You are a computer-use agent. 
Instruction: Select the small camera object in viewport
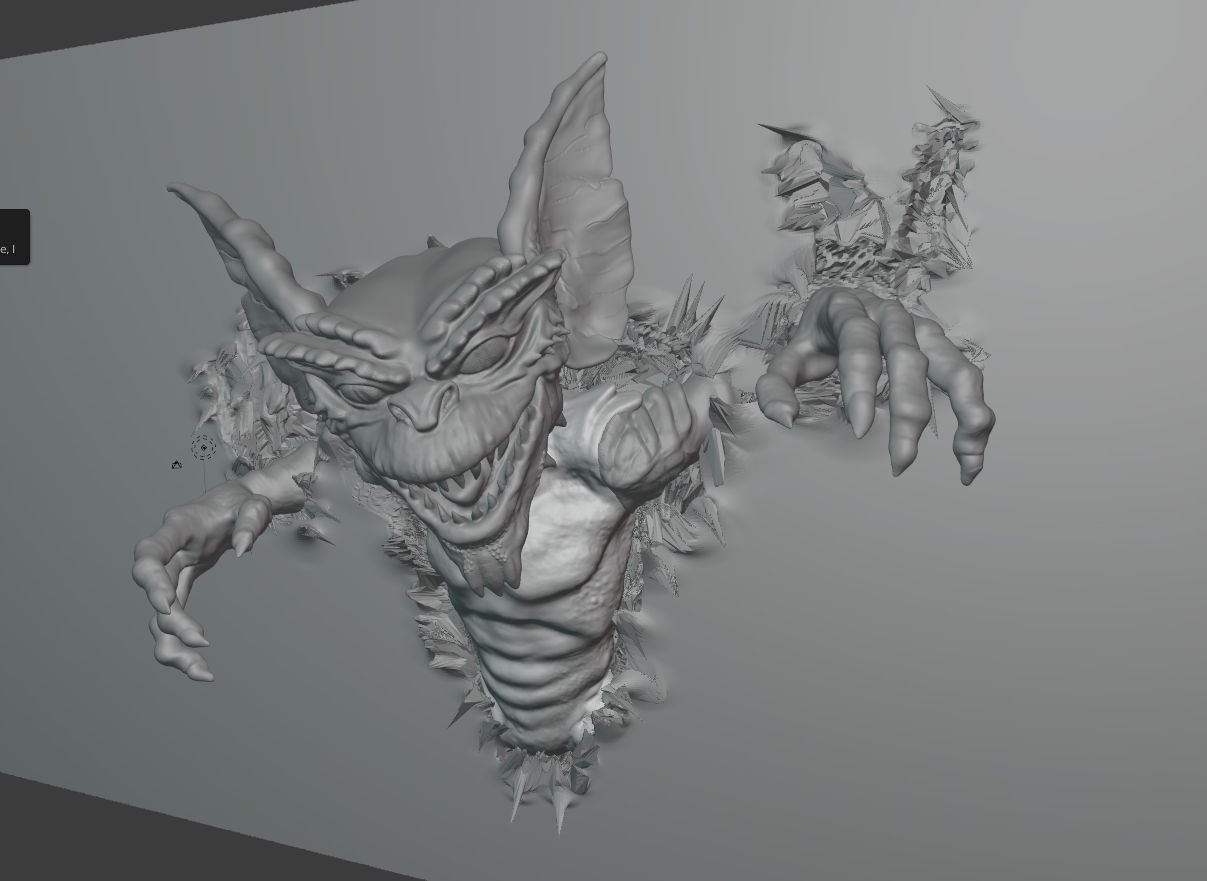click(x=177, y=465)
